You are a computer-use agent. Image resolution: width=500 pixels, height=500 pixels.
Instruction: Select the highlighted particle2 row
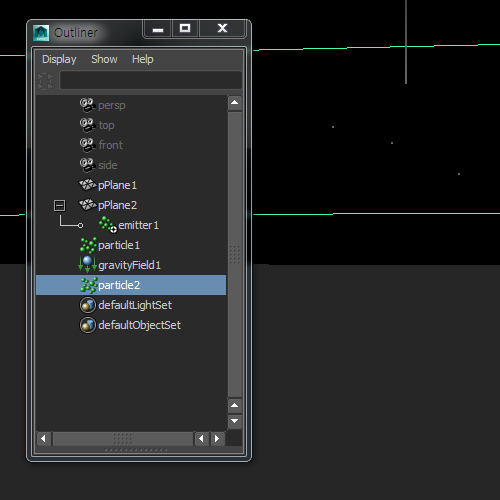click(131, 285)
